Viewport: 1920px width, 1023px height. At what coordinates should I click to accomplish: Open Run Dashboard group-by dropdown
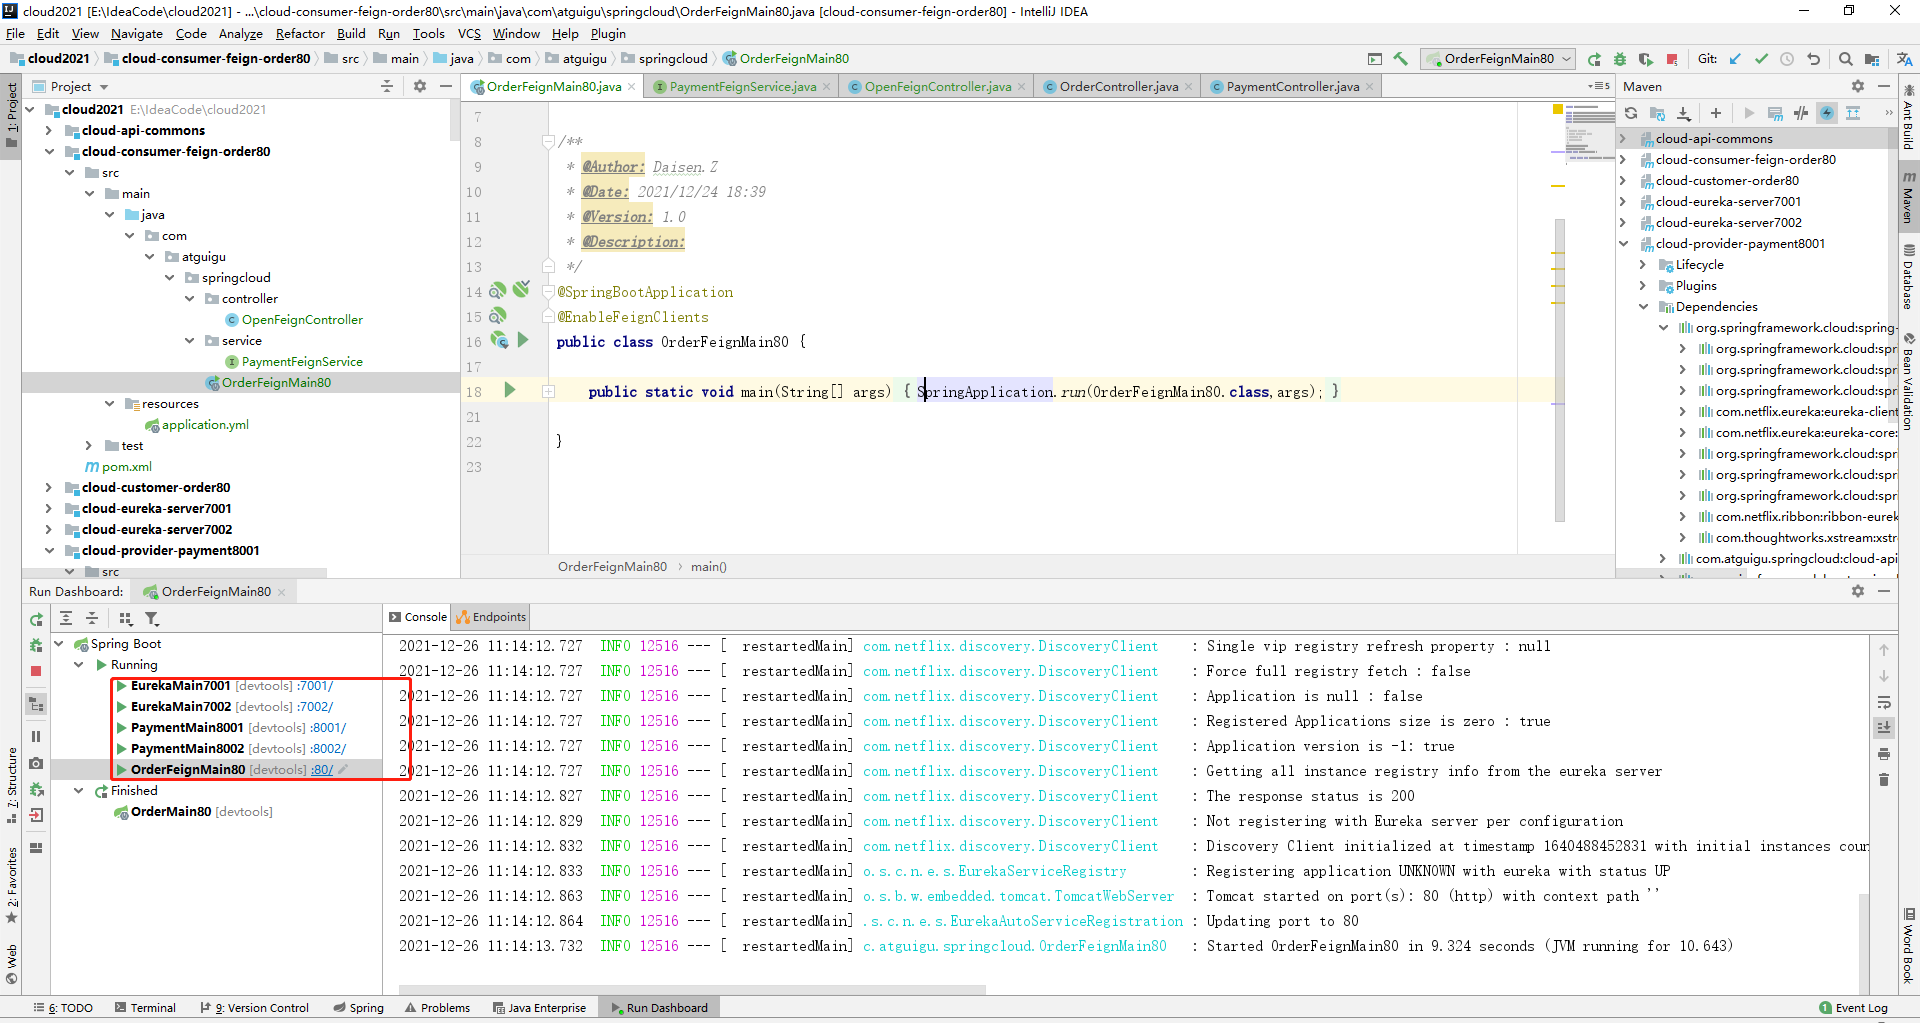coord(125,619)
